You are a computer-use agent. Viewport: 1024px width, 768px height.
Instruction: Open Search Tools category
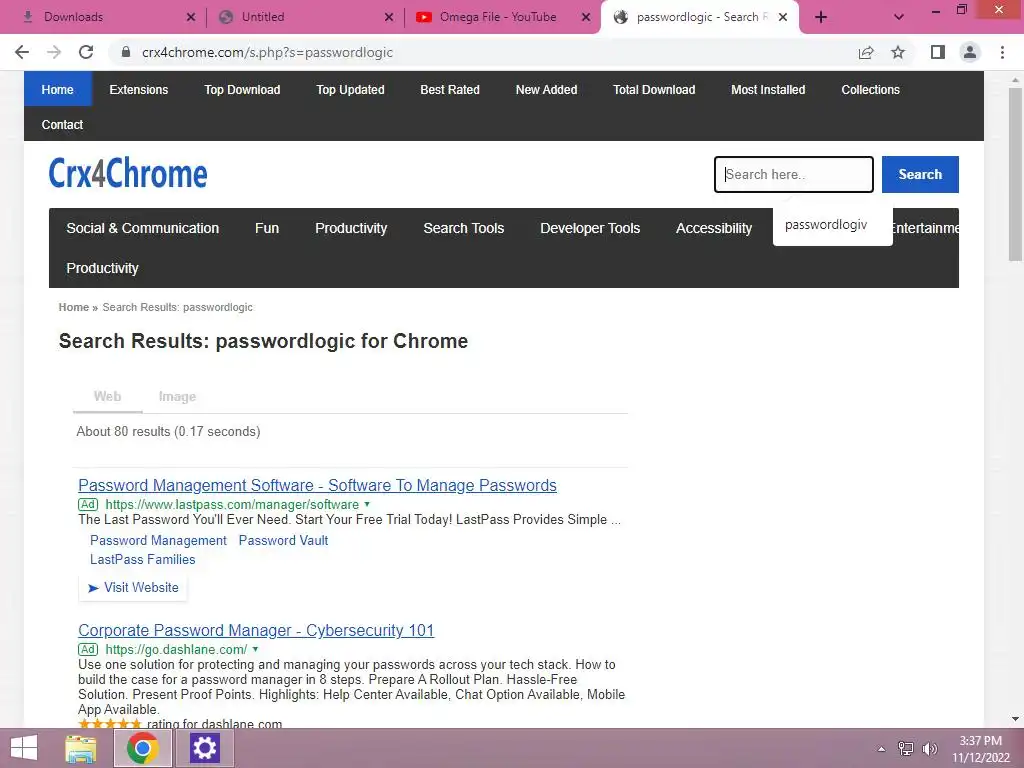[464, 228]
